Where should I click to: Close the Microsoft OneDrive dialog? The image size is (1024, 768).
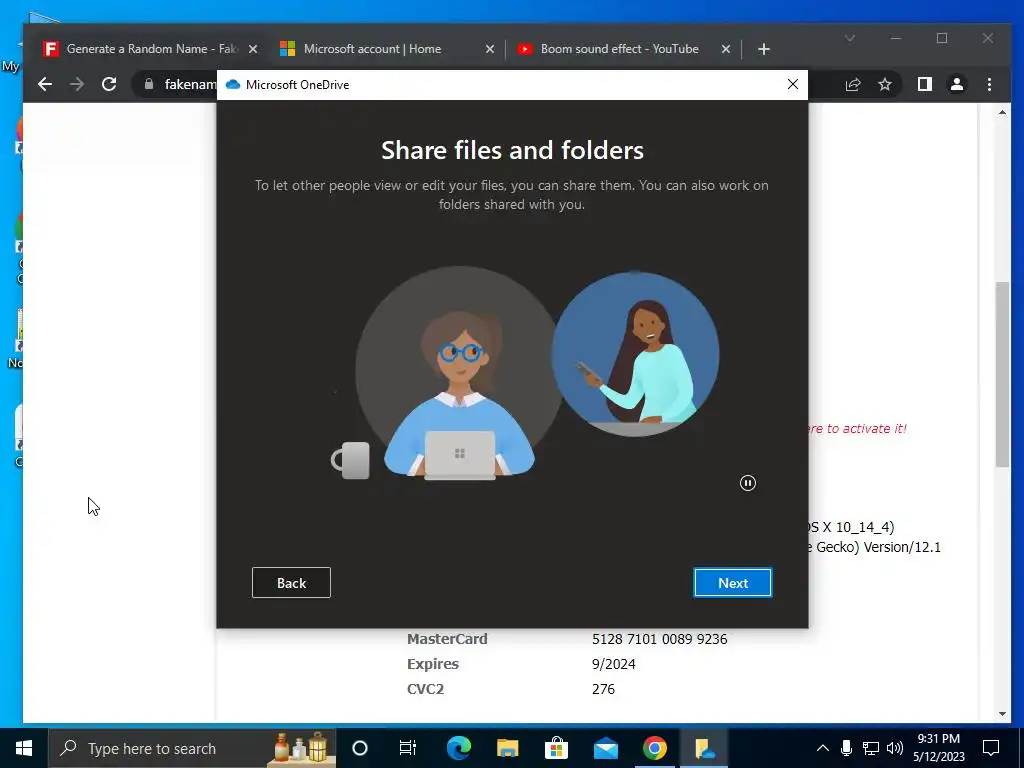pyautogui.click(x=793, y=84)
